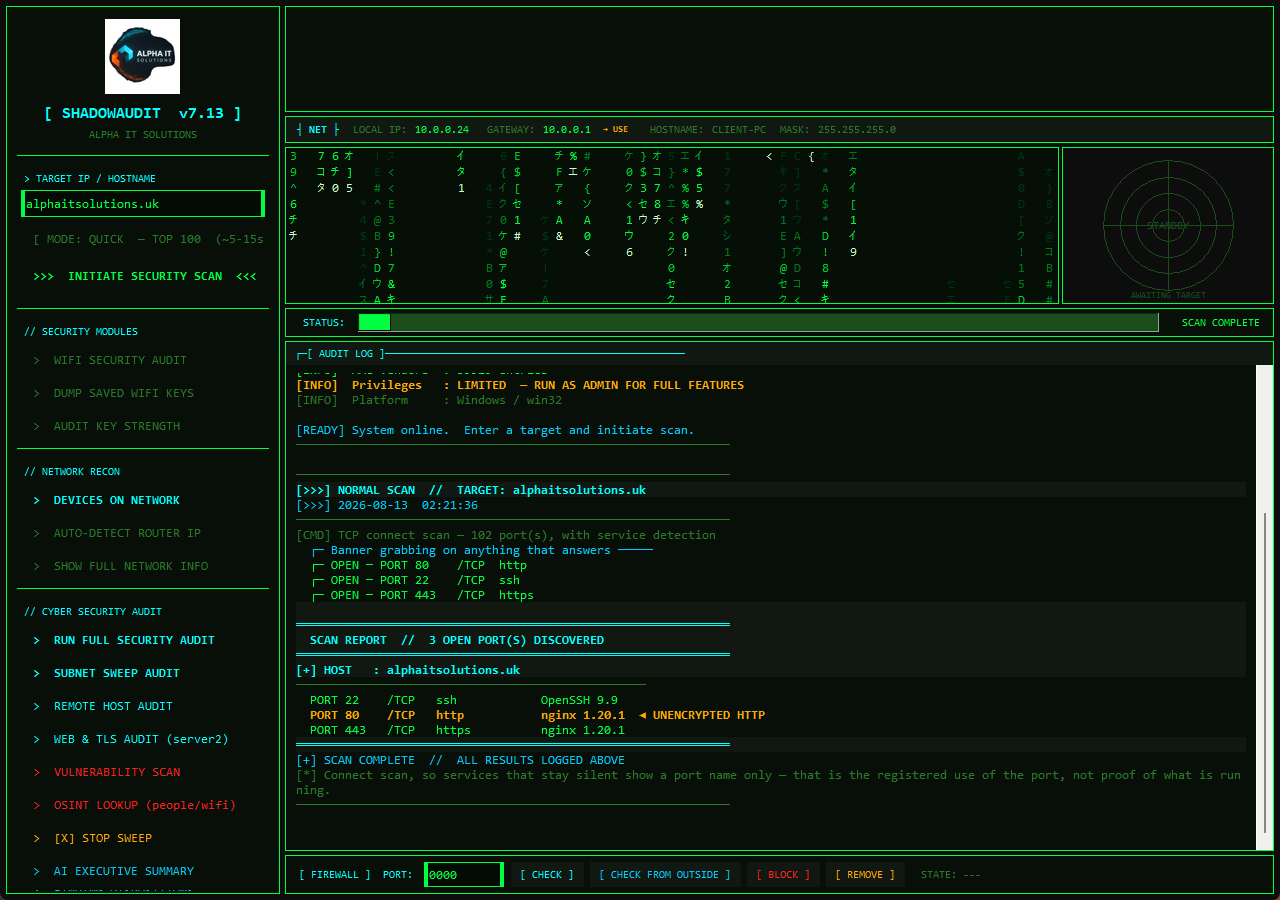Click [+] HOST alphaitsolutions.uk line
1280x900 pixels.
(408, 670)
